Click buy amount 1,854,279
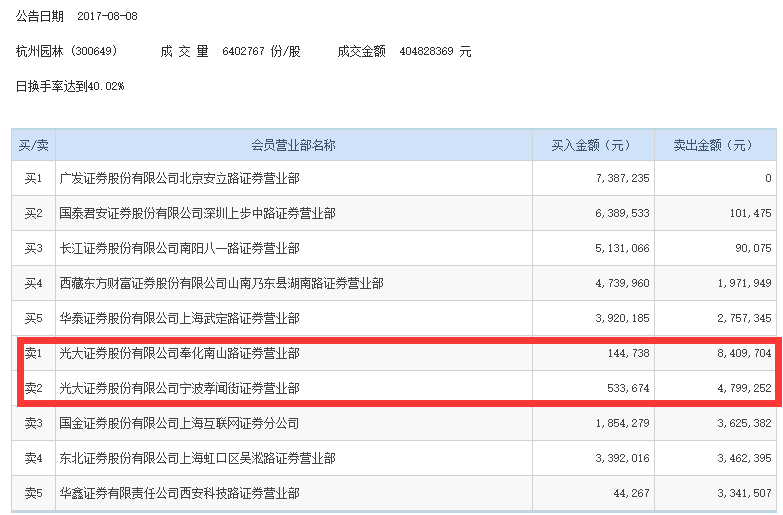Screen dimensions: 783x515 pos(623,423)
